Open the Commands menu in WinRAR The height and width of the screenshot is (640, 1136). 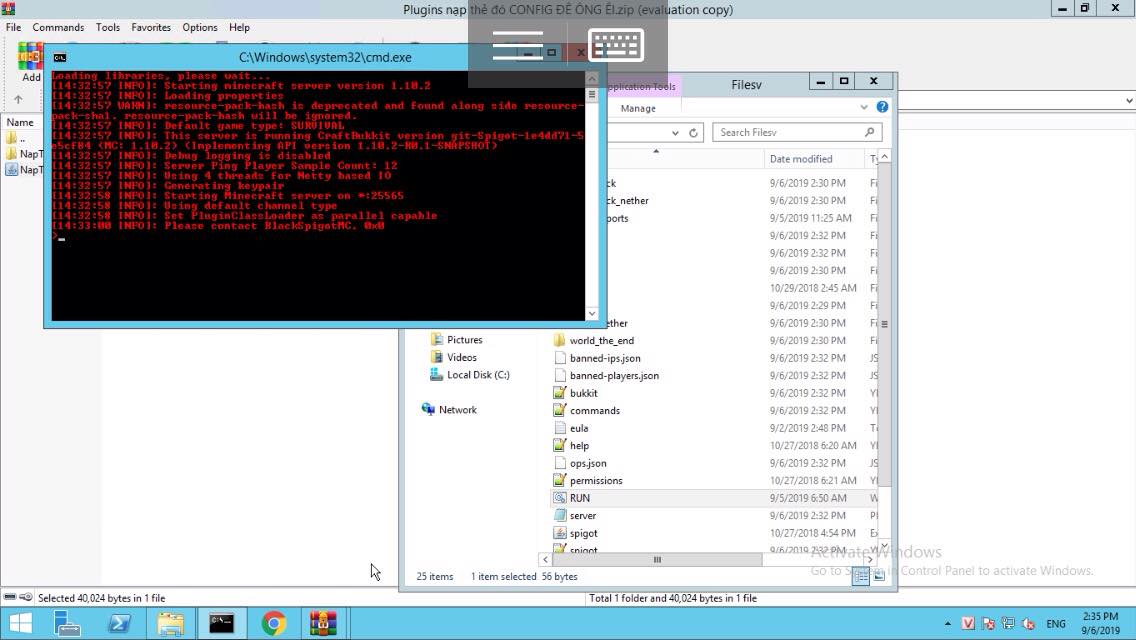[58, 27]
